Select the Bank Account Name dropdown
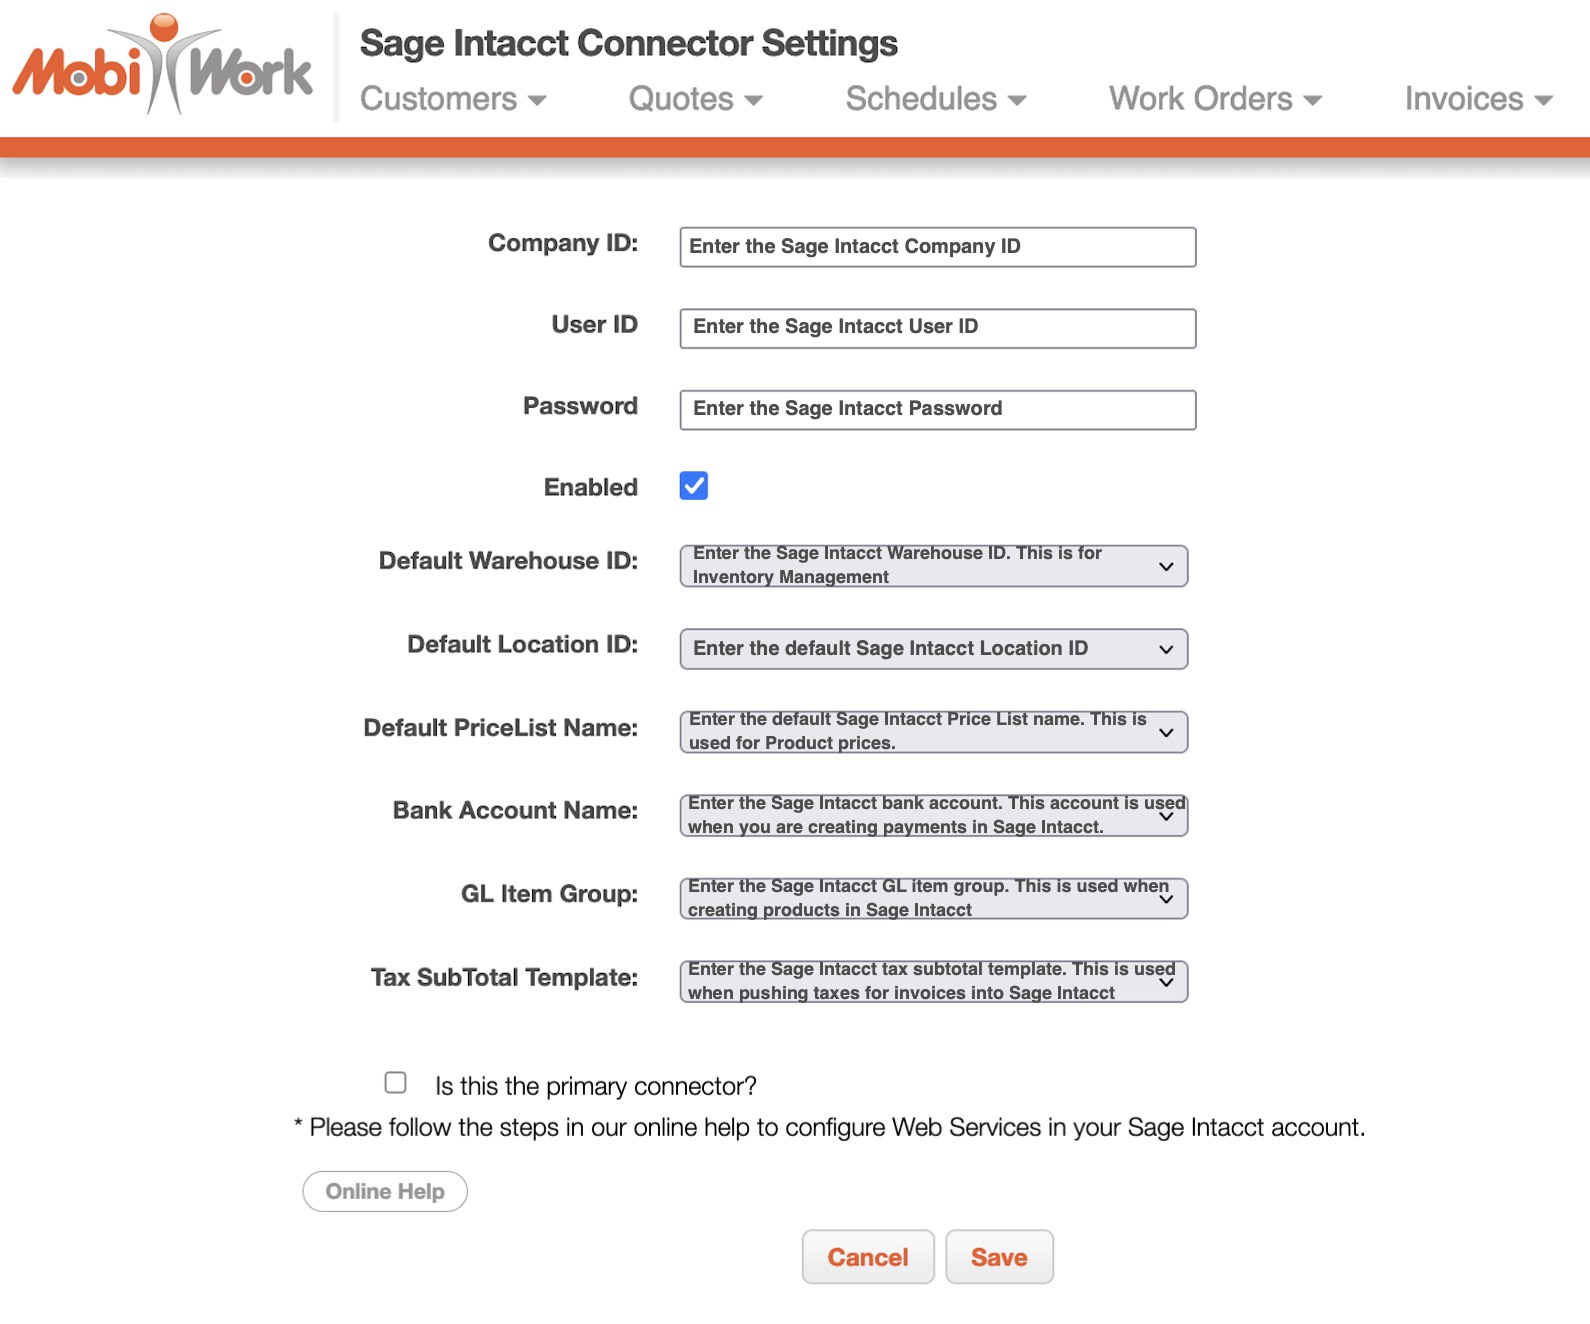 click(x=933, y=815)
